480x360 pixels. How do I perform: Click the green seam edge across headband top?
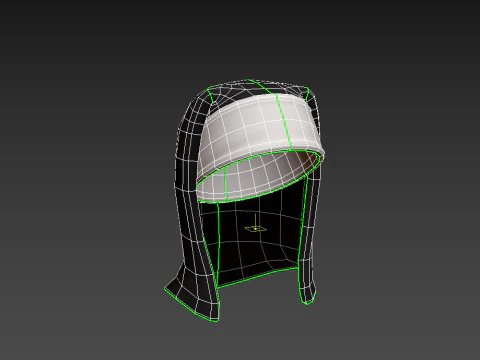[x=284, y=122]
